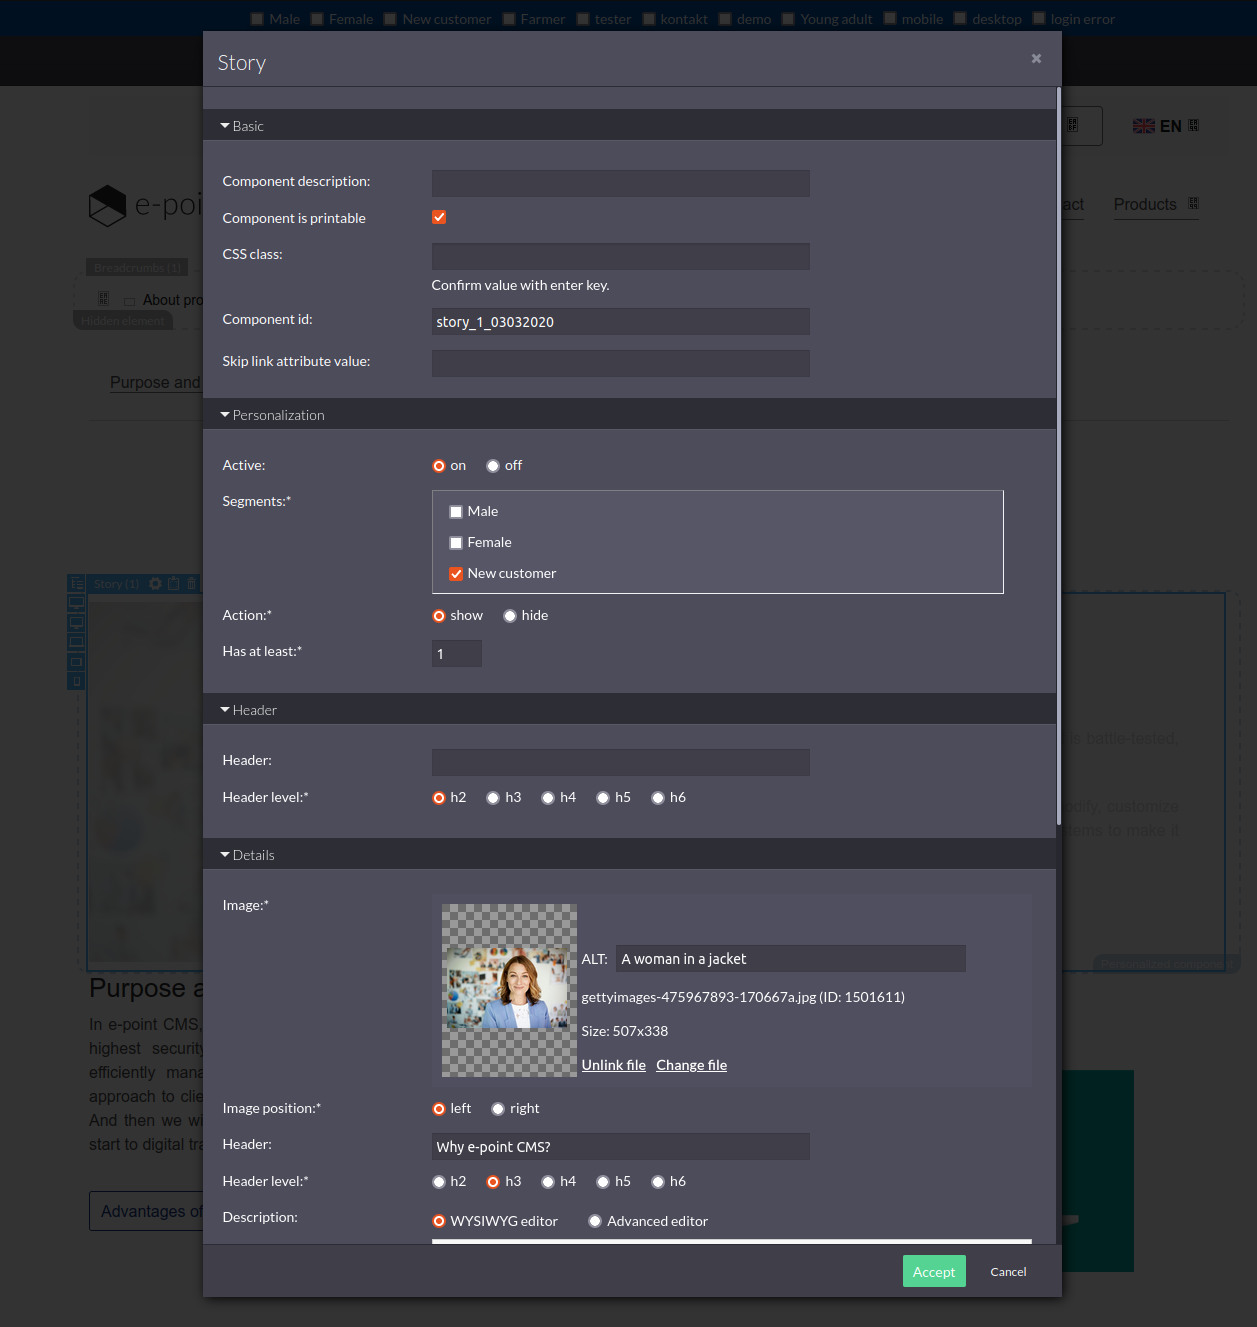The width and height of the screenshot is (1257, 1327).
Task: Select the desktop monitor preview icon
Action: tap(76, 603)
